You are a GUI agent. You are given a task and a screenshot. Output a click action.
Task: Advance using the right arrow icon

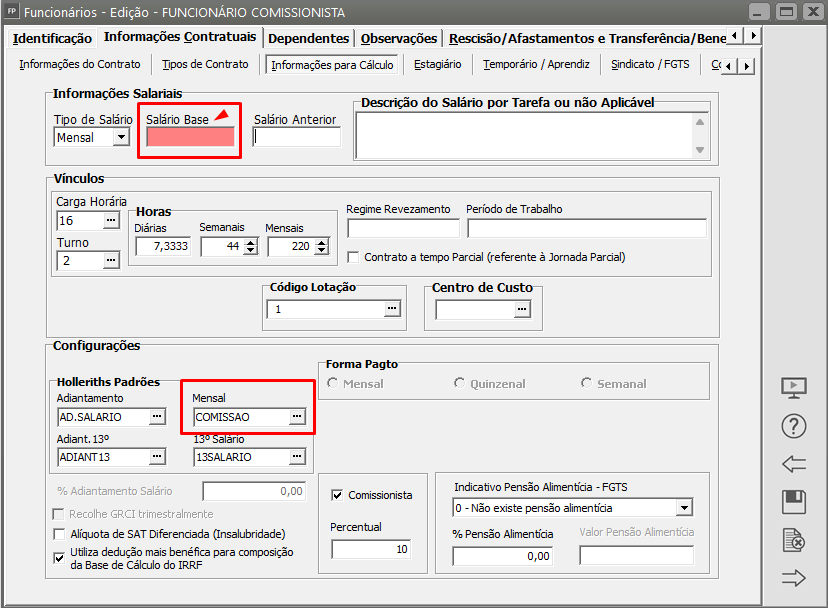(793, 578)
